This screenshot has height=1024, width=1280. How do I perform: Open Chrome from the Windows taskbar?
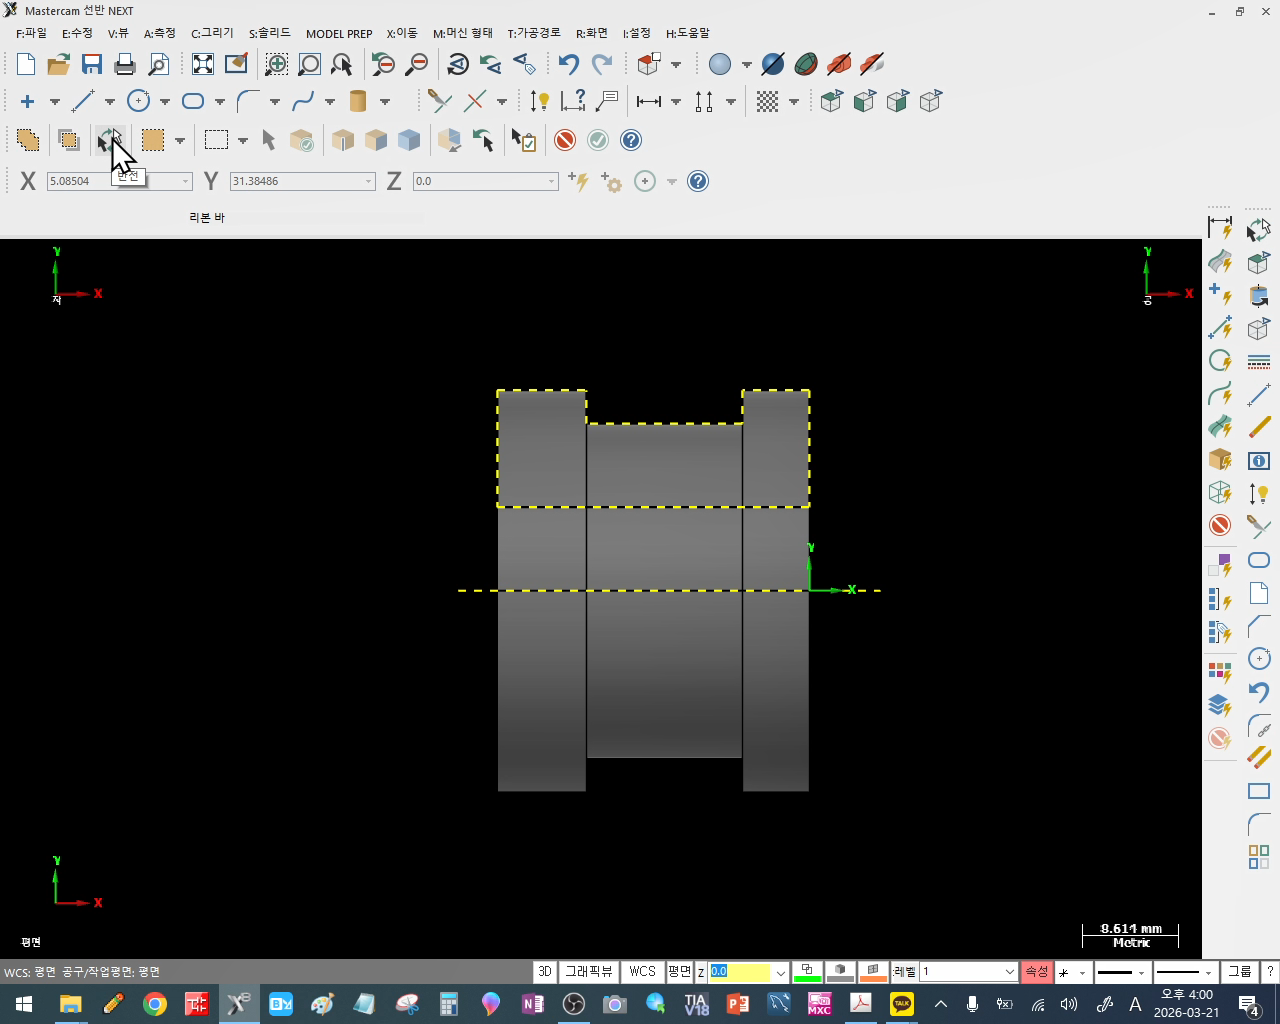pos(155,1004)
